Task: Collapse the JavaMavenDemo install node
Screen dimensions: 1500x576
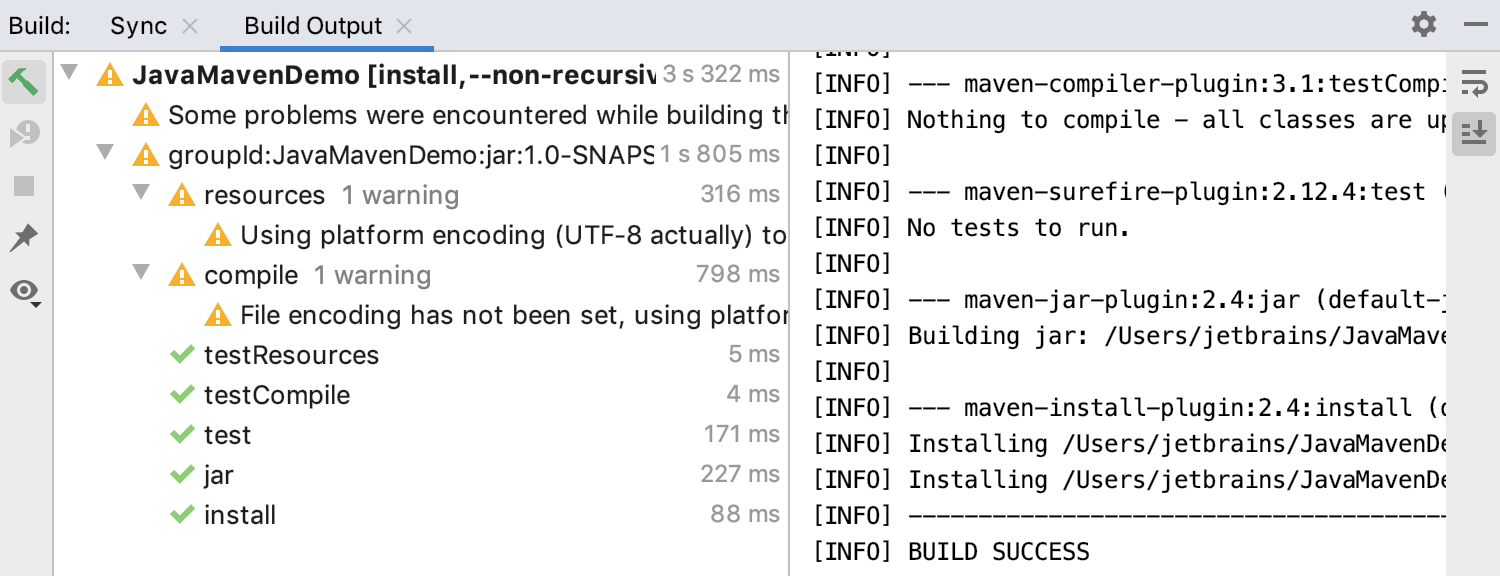Action: pyautogui.click(x=68, y=72)
